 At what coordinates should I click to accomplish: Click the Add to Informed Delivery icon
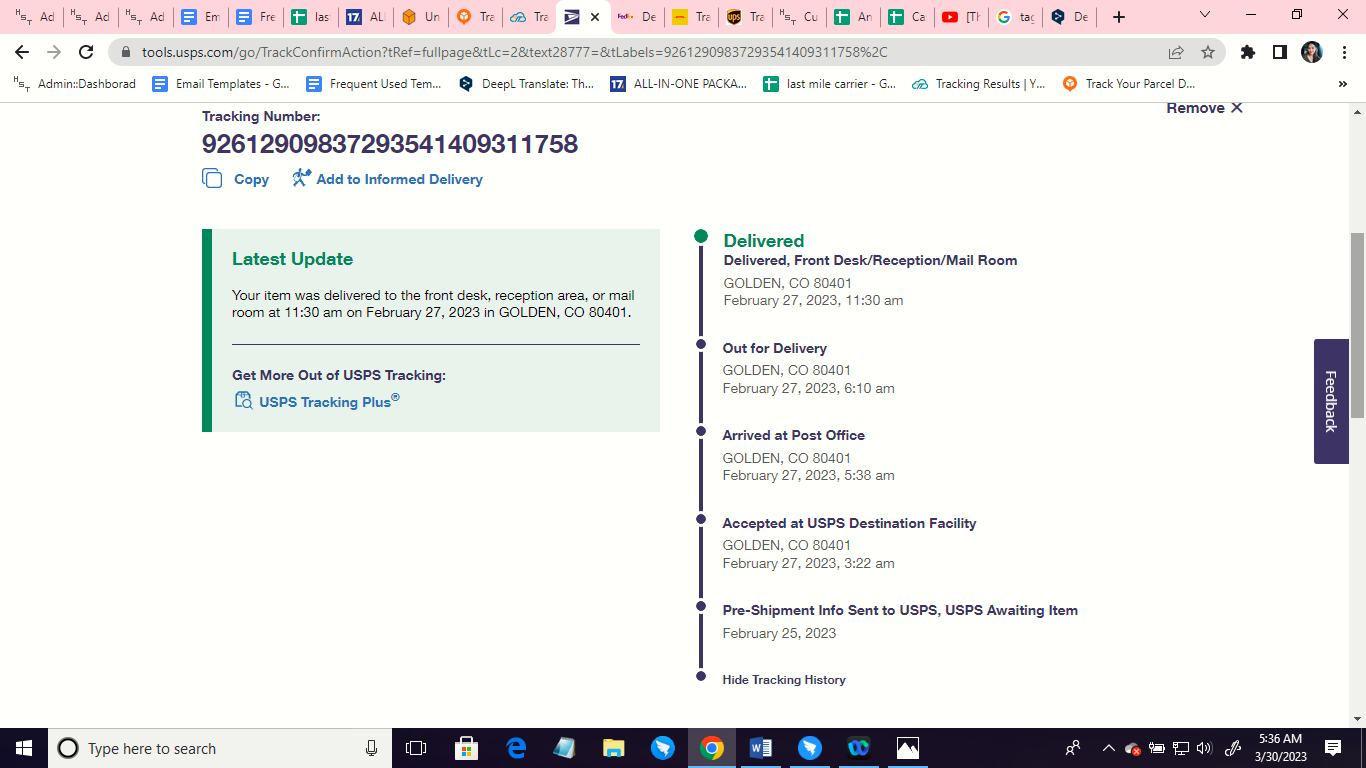point(301,178)
